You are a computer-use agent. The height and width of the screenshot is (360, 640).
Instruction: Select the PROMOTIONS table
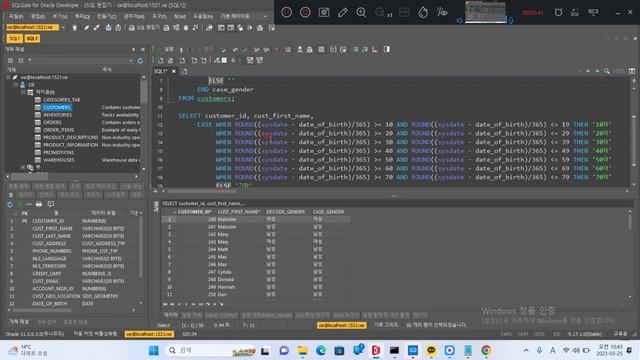click(x=59, y=152)
